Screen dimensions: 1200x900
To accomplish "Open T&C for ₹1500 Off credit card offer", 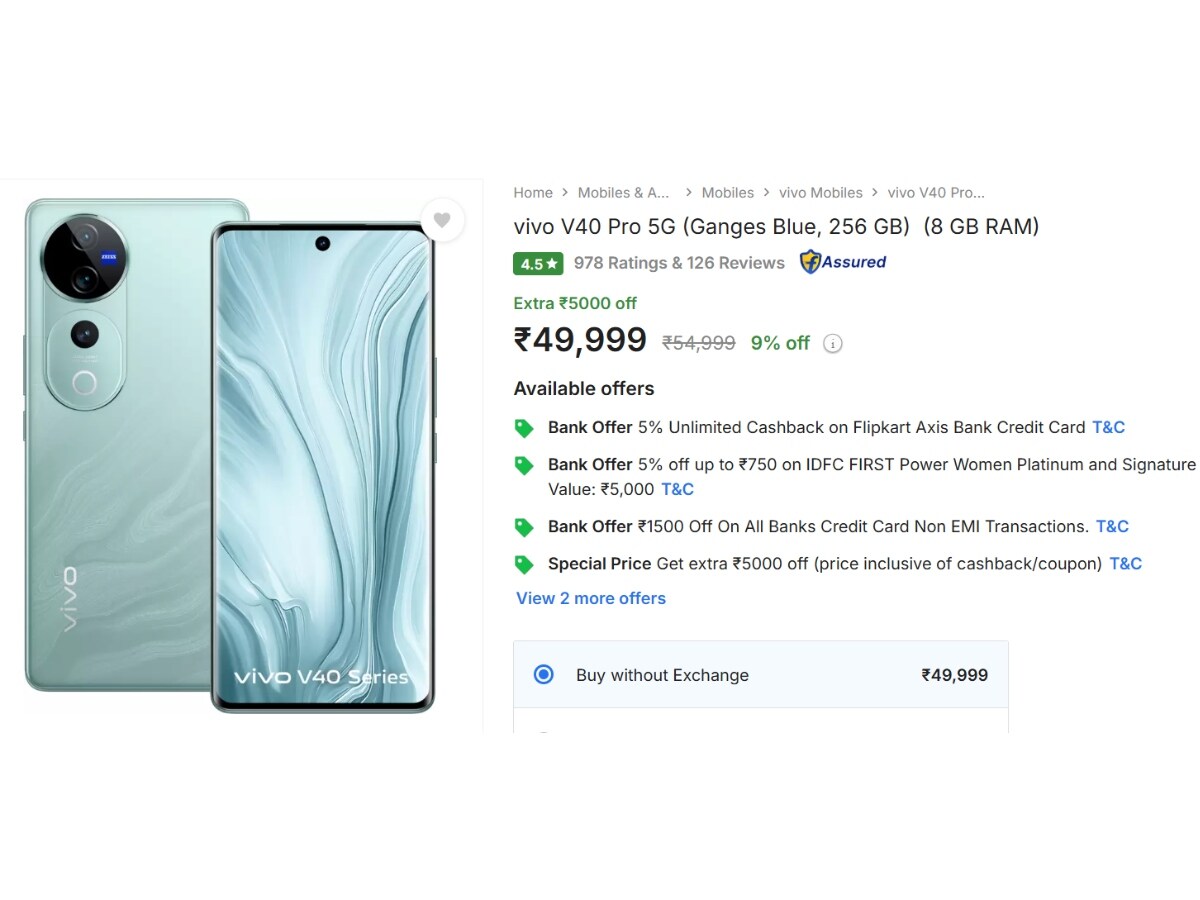I will click(1112, 527).
